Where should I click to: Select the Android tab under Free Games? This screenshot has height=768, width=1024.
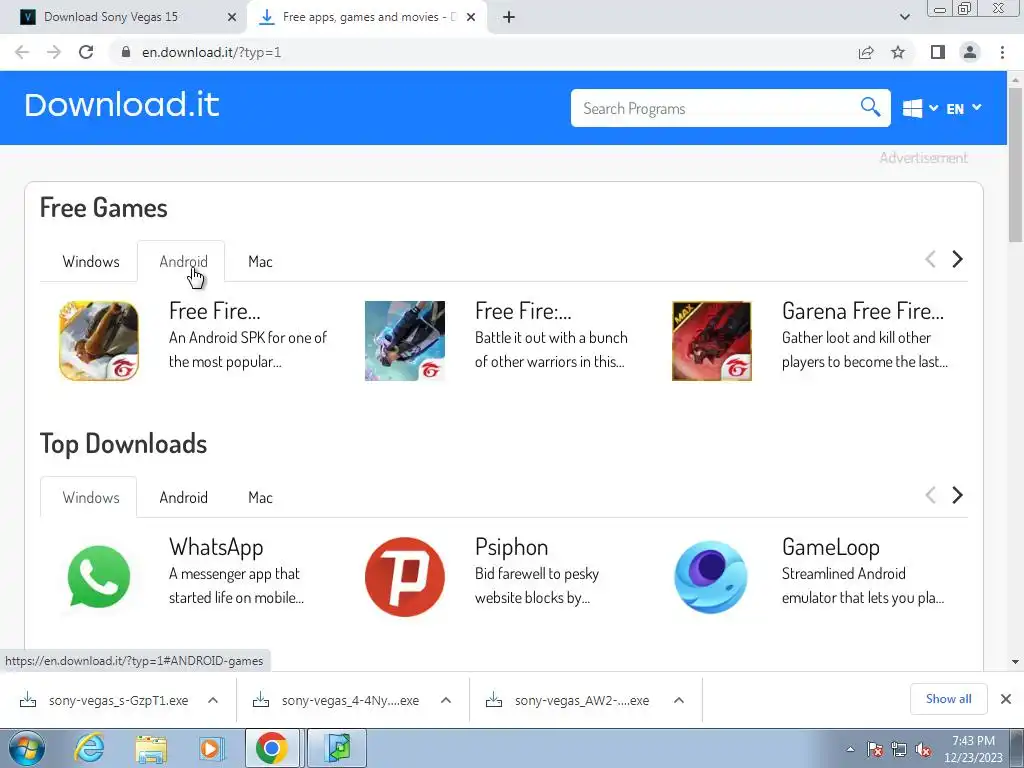click(x=184, y=261)
